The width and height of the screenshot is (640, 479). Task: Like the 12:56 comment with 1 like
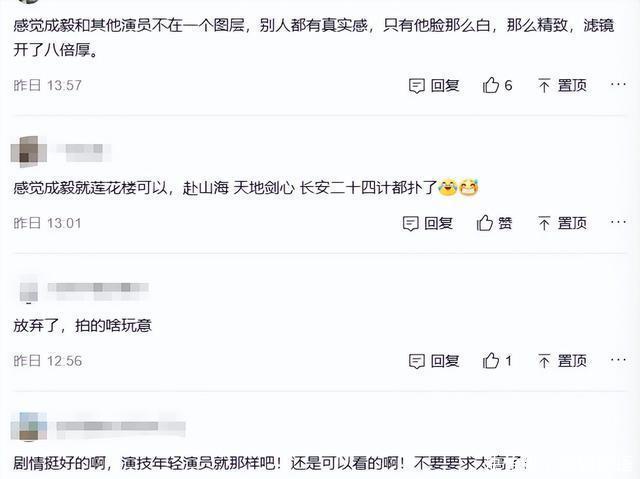click(491, 361)
